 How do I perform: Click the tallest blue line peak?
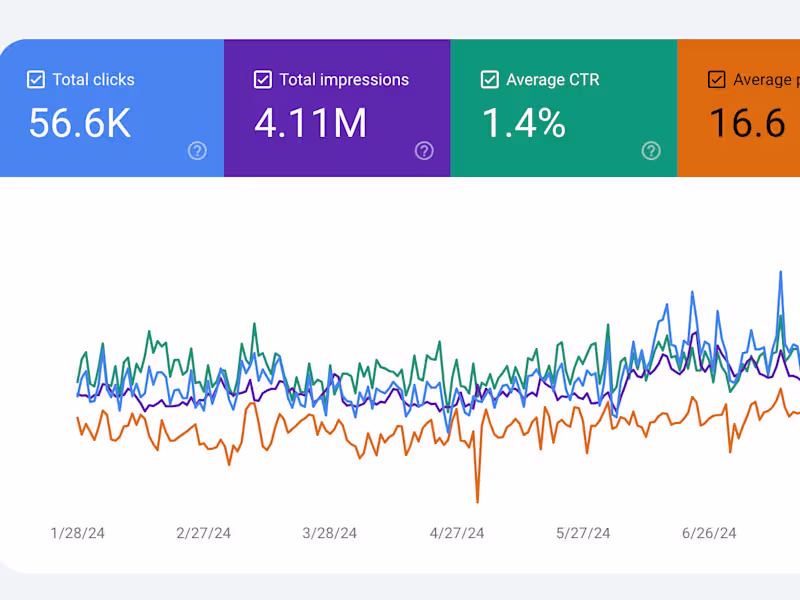click(780, 272)
